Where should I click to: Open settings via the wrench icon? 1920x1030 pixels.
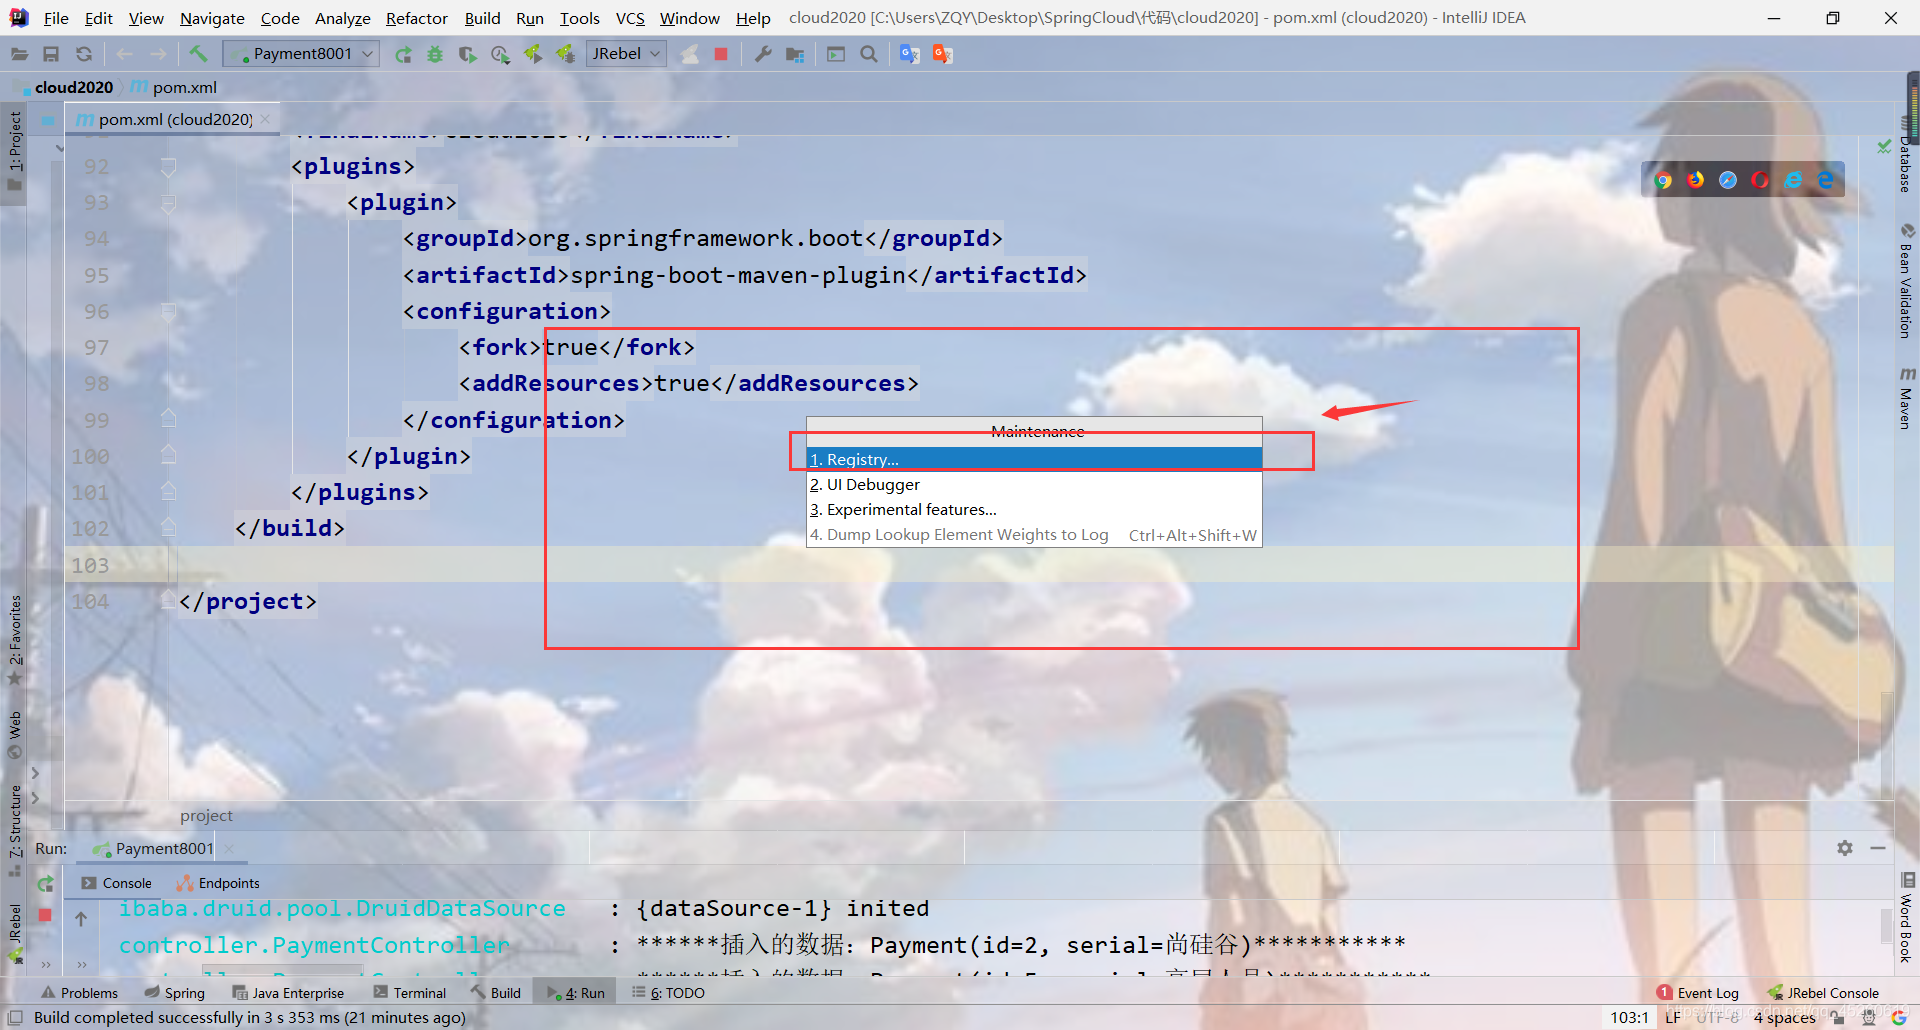click(763, 54)
